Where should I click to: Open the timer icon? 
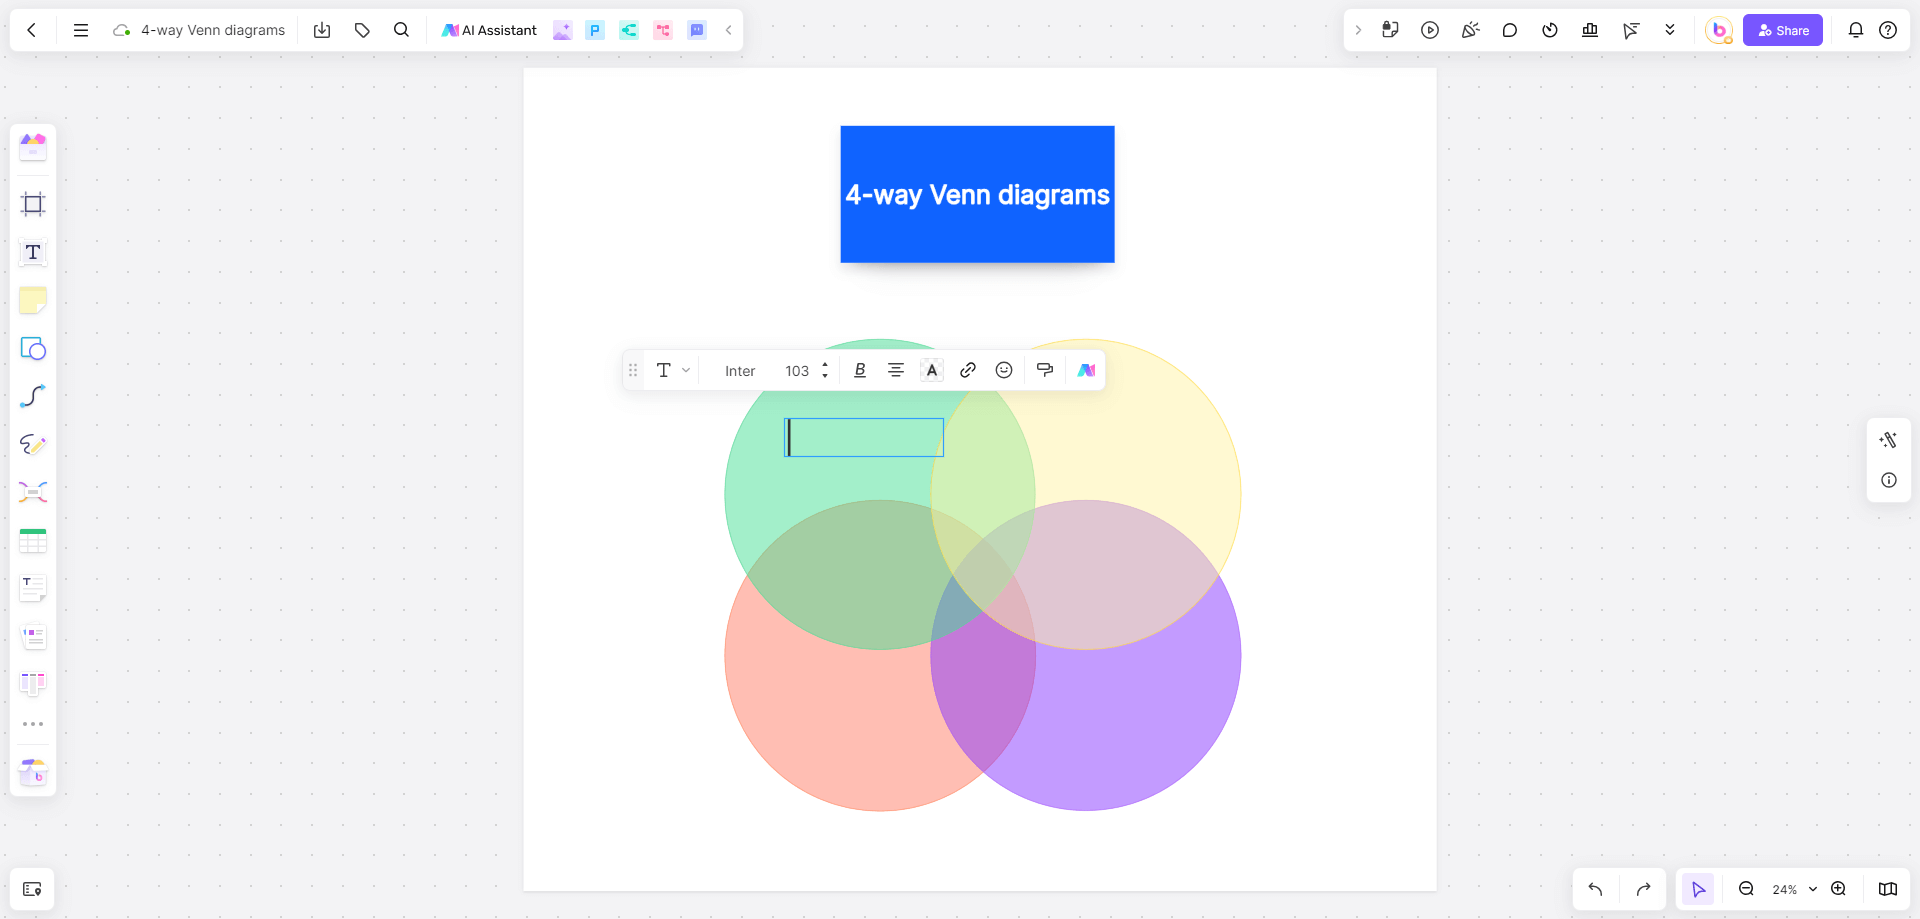click(1550, 30)
